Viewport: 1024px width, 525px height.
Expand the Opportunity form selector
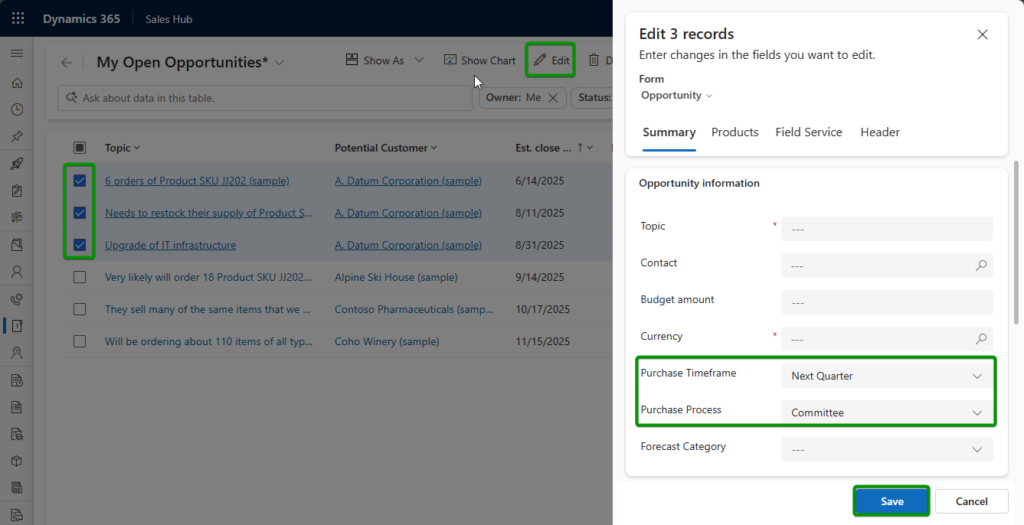pos(677,95)
